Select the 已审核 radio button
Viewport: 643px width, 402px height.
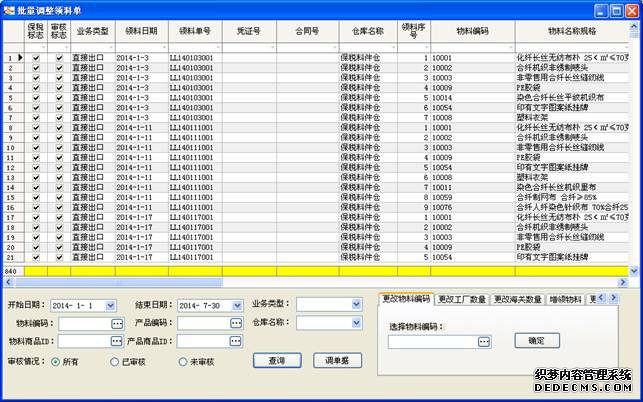click(111, 361)
